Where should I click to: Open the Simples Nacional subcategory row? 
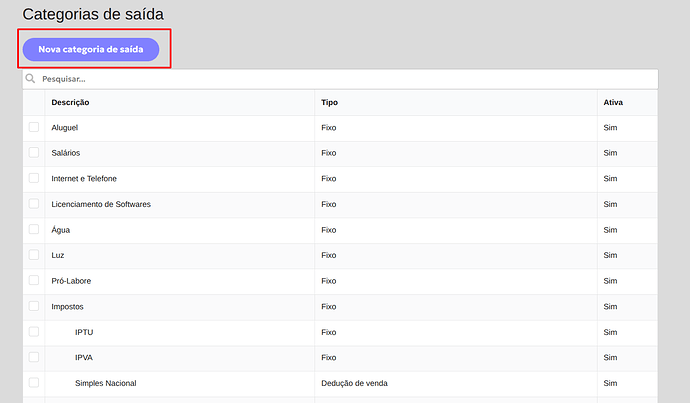341,383
